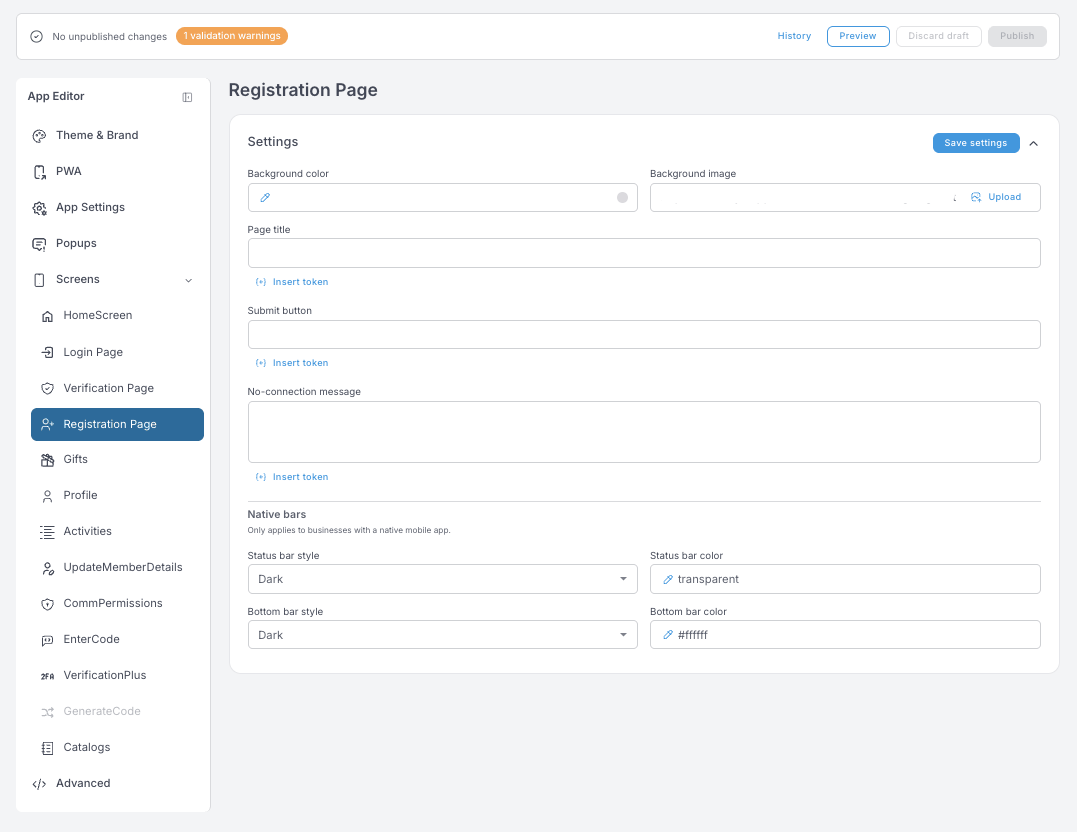Click the Login Page arrow icon
Viewport: 1077px width, 832px height.
47,352
